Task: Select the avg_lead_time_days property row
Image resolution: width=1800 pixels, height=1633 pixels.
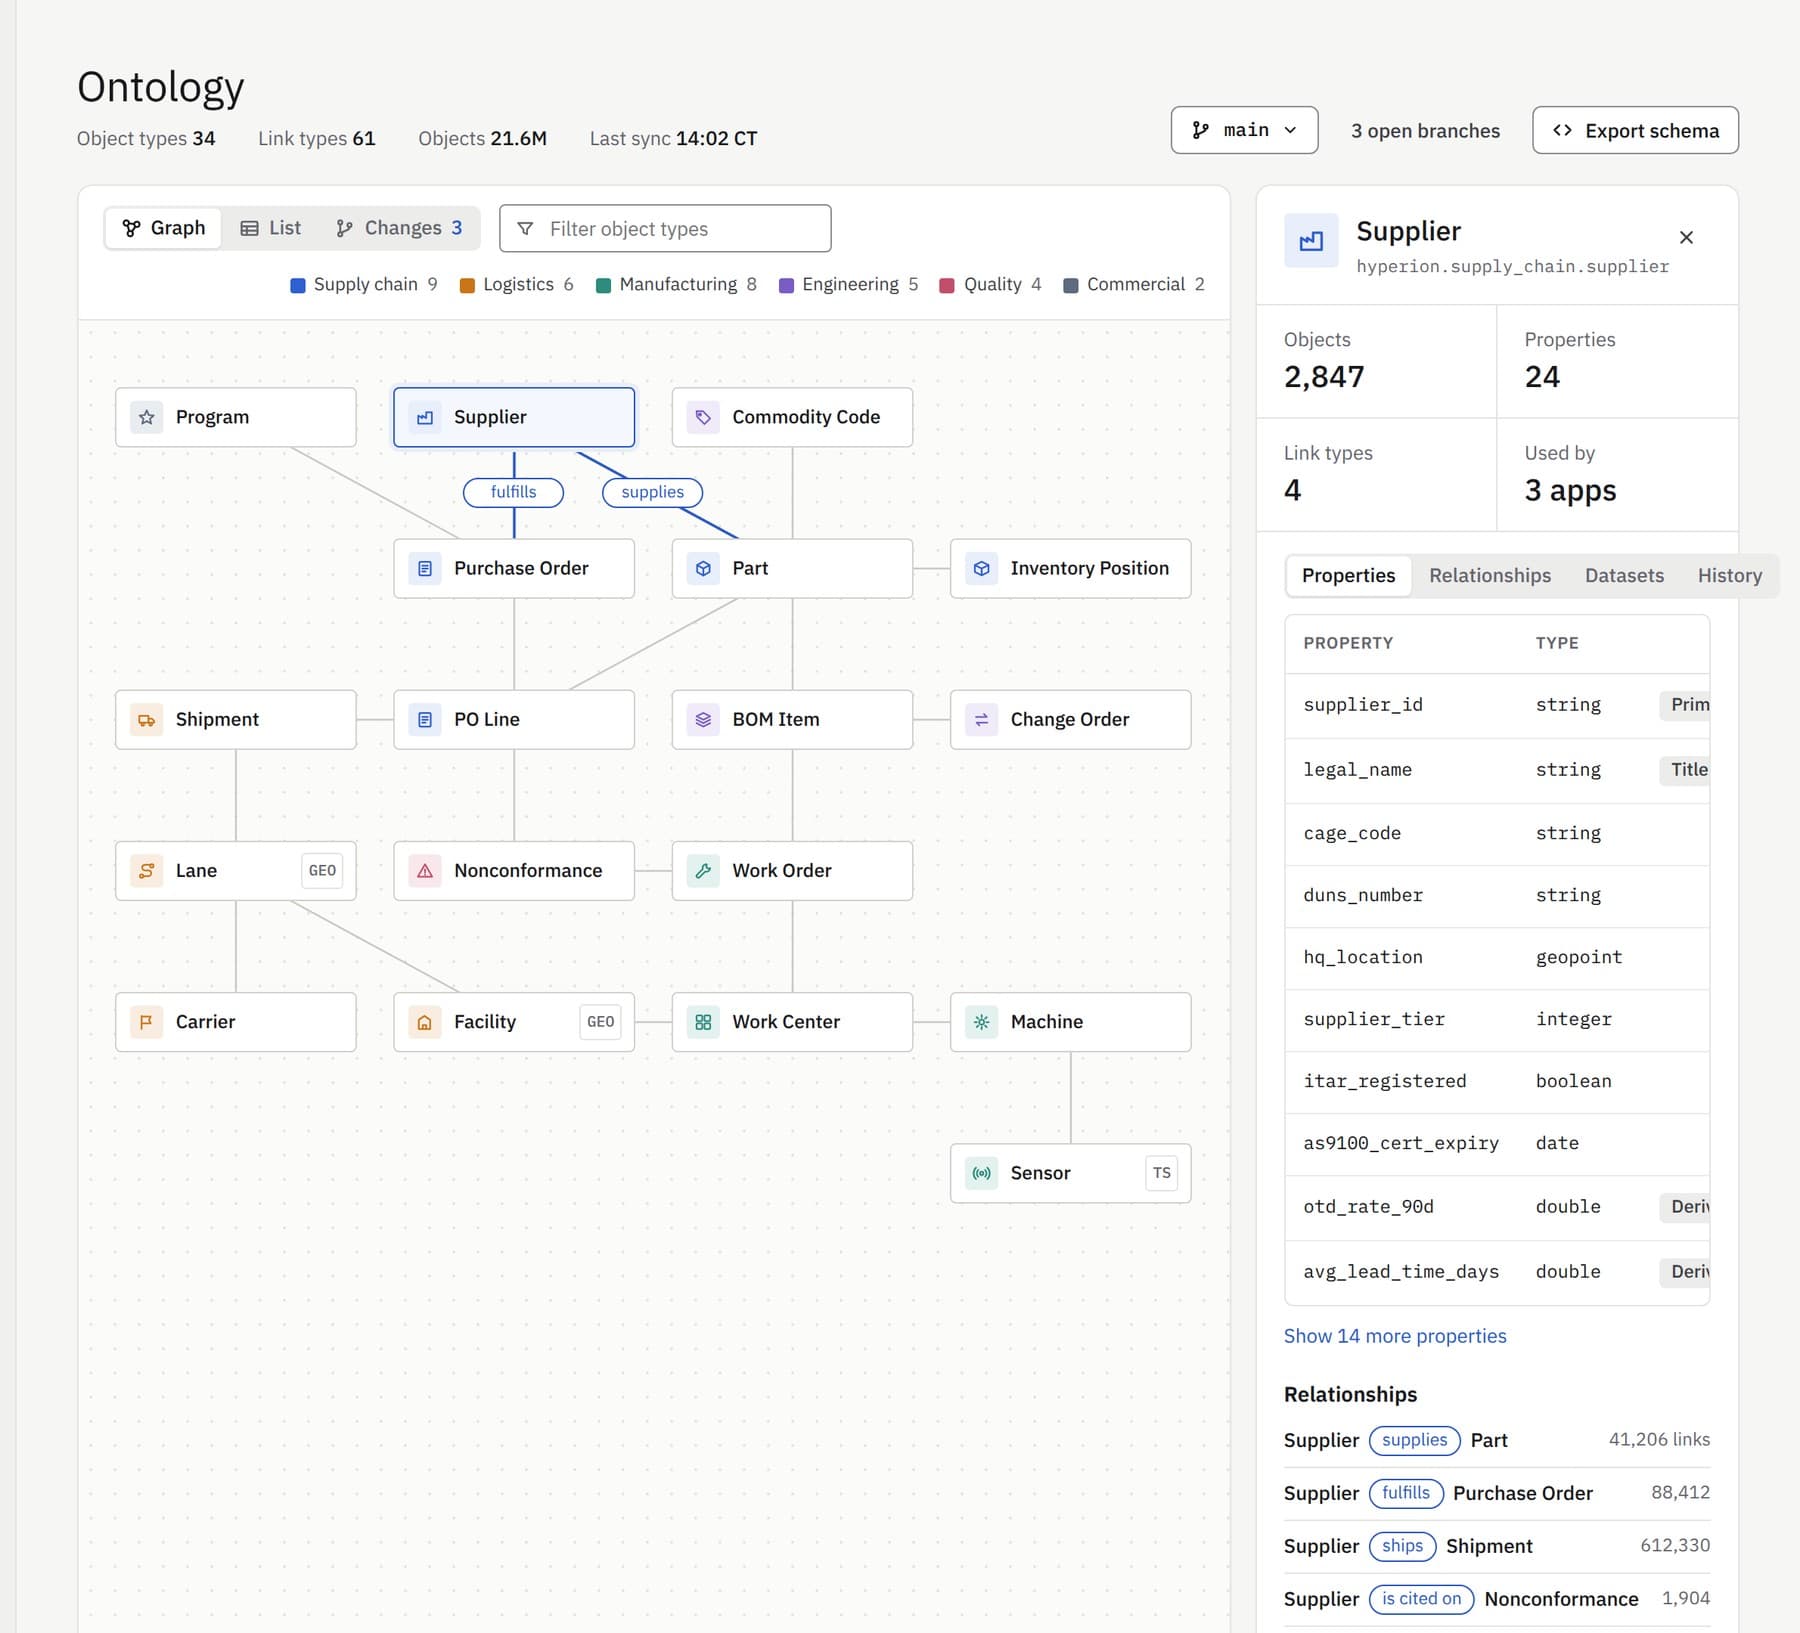Action: pyautogui.click(x=1497, y=1272)
